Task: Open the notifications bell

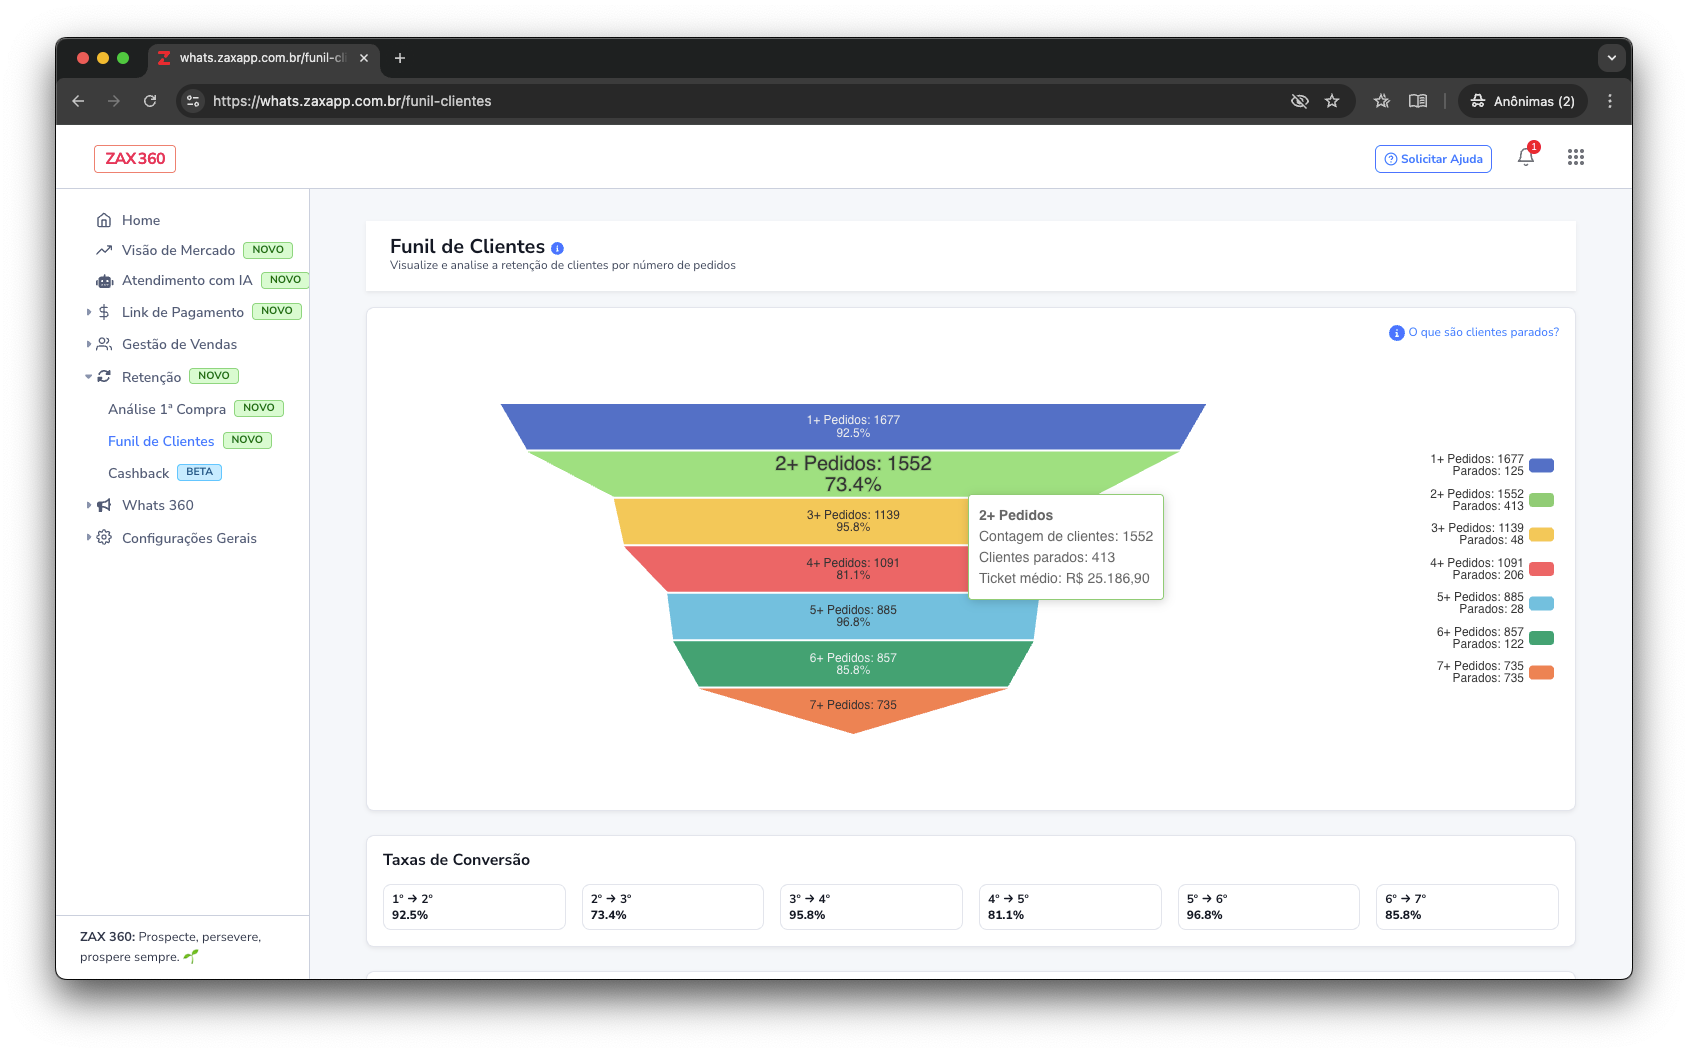Action: point(1525,157)
